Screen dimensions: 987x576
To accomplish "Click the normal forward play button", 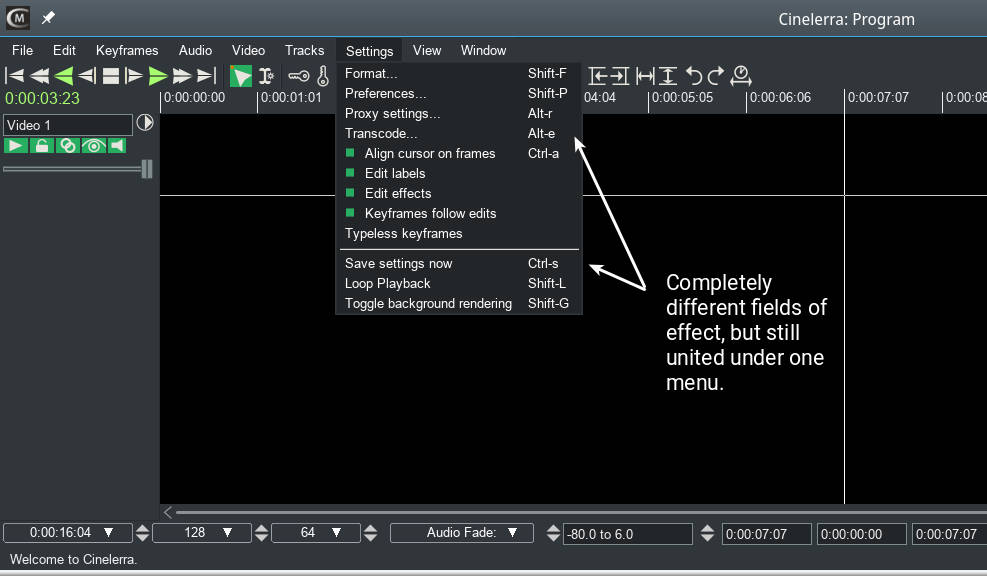I will 157,76.
